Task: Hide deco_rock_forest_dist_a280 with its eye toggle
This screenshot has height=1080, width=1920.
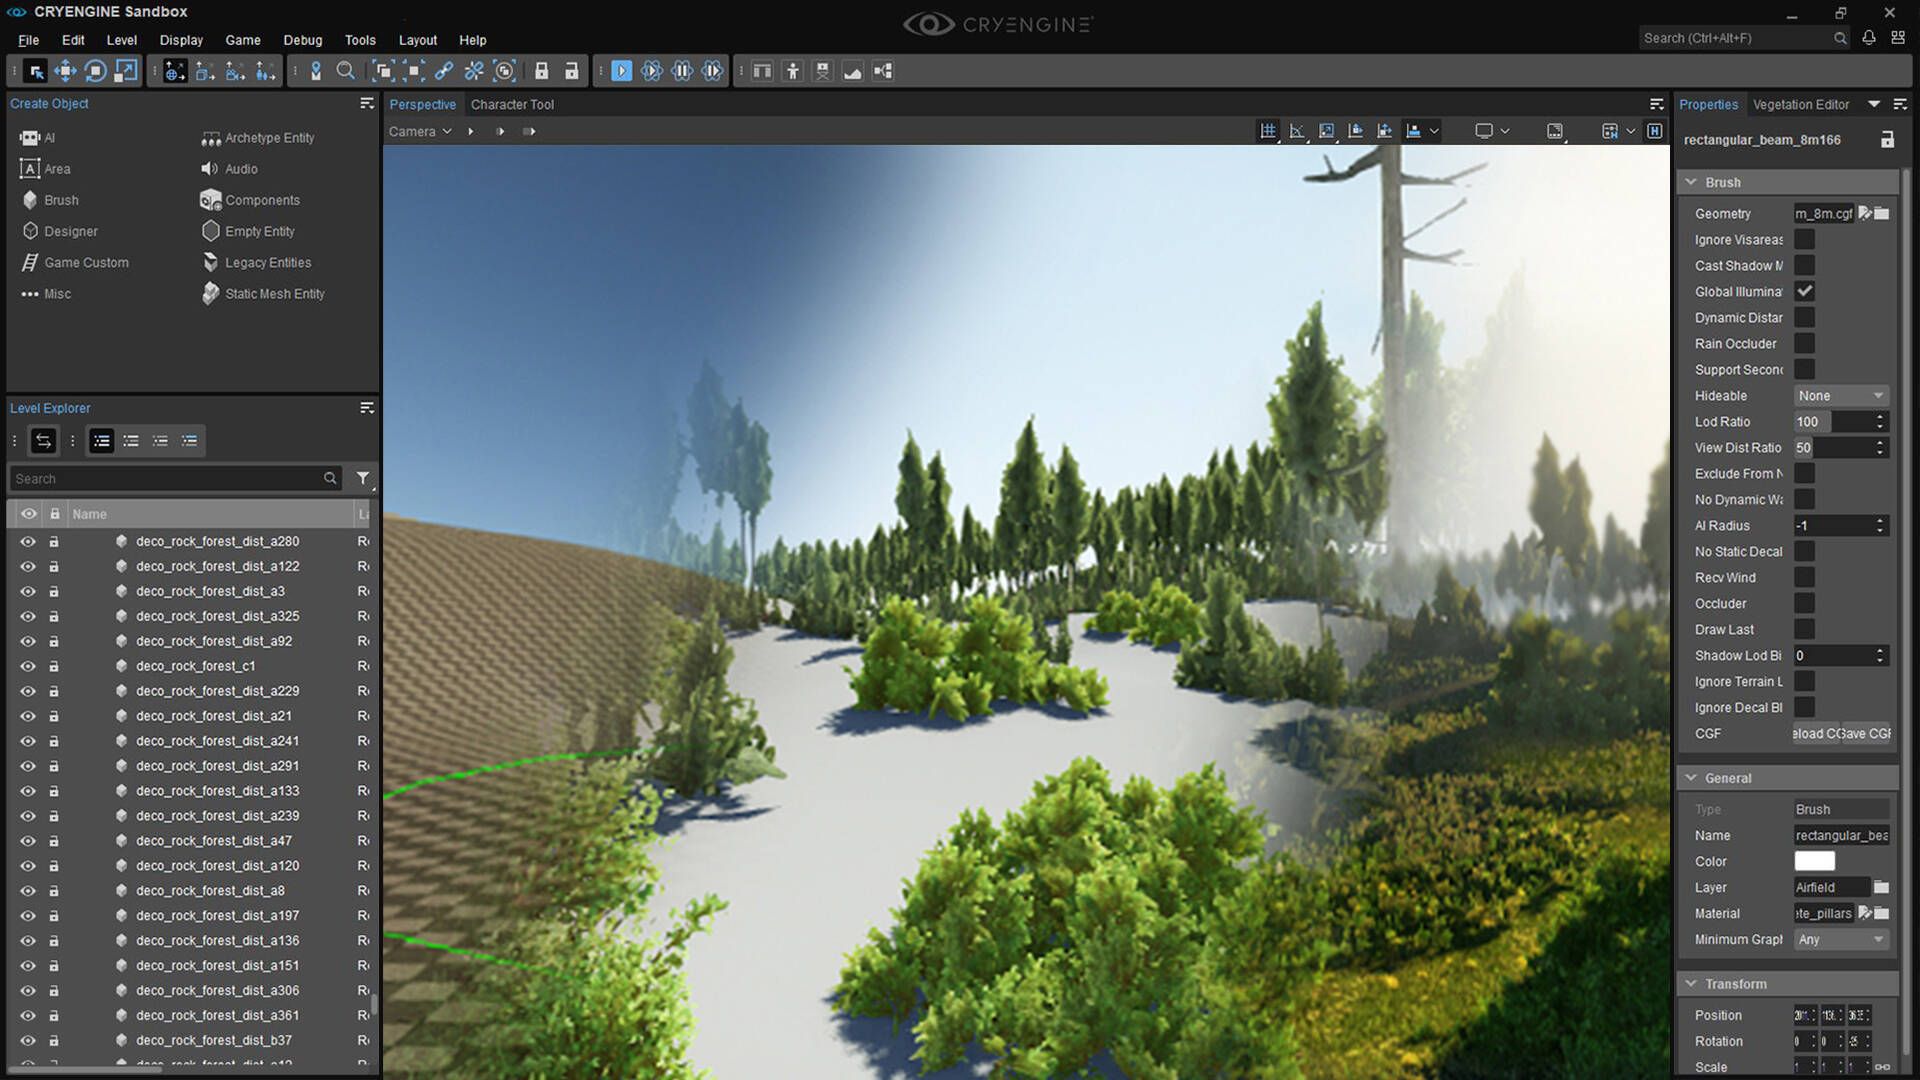Action: pos(28,541)
